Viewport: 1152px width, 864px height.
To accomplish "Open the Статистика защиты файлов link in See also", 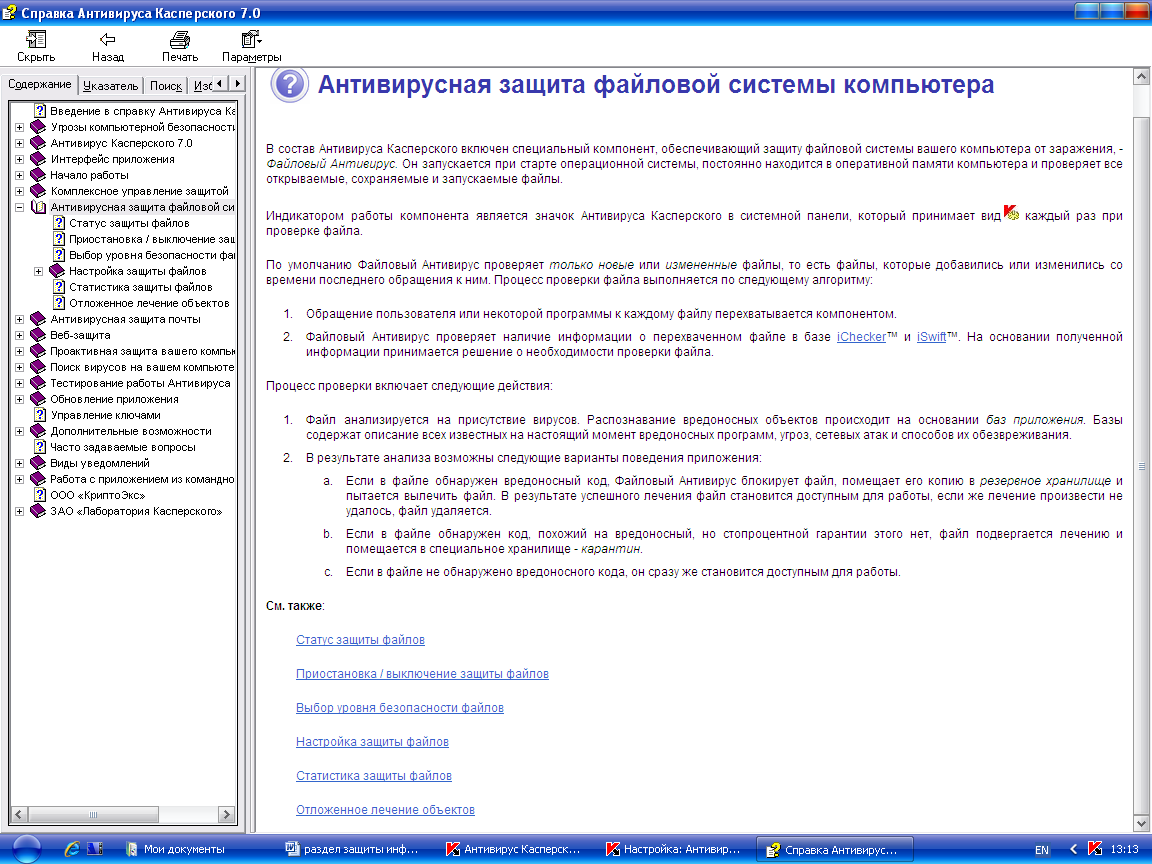I will [x=374, y=776].
